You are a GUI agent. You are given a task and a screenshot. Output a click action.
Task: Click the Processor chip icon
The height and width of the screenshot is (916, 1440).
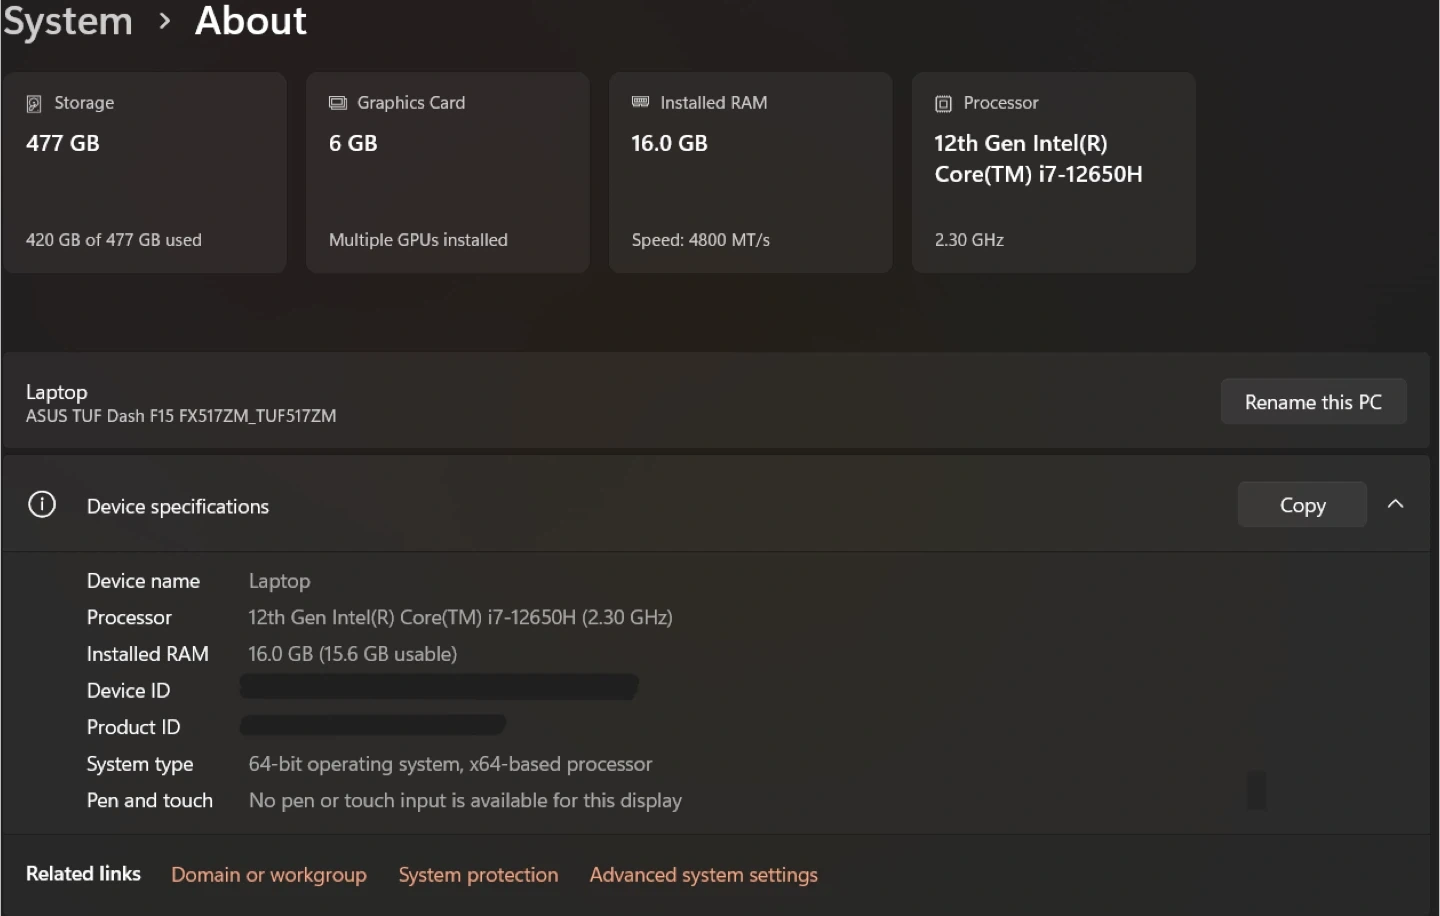943,104
